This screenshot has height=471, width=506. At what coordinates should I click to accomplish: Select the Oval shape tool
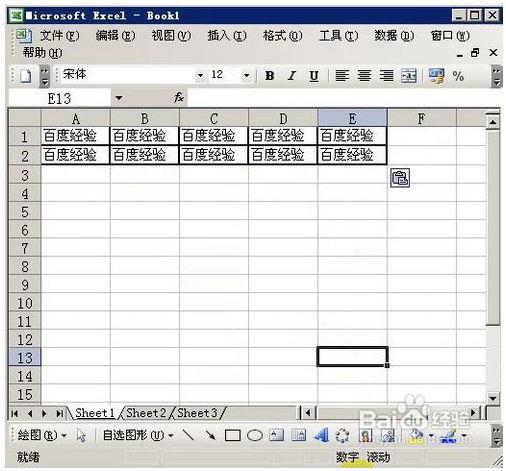(x=255, y=435)
